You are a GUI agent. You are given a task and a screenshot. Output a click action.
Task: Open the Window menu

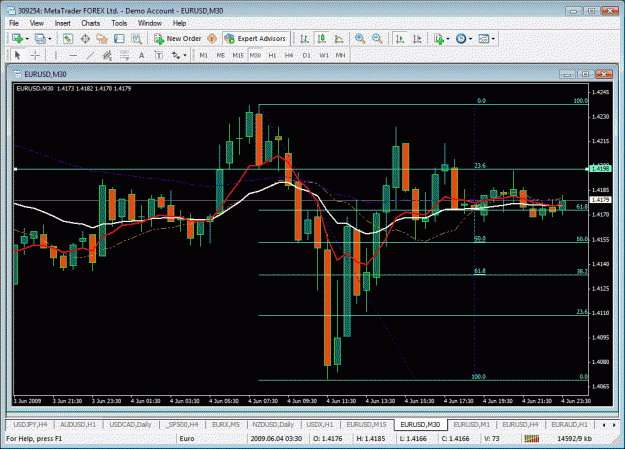point(150,23)
